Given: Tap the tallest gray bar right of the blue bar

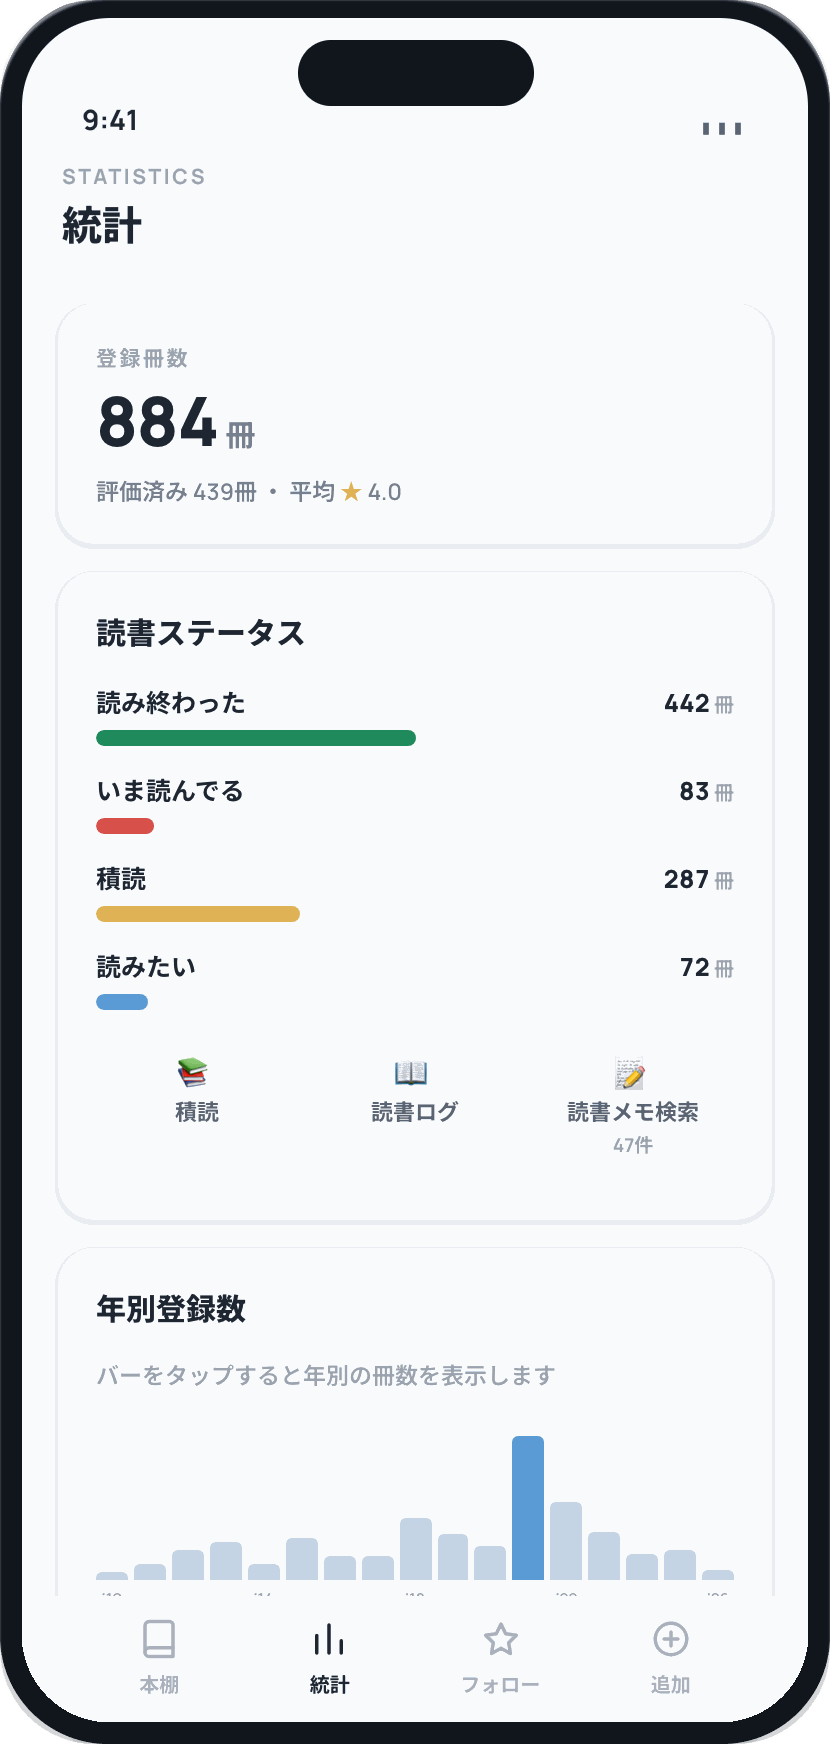Looking at the screenshot, I should (566, 1541).
